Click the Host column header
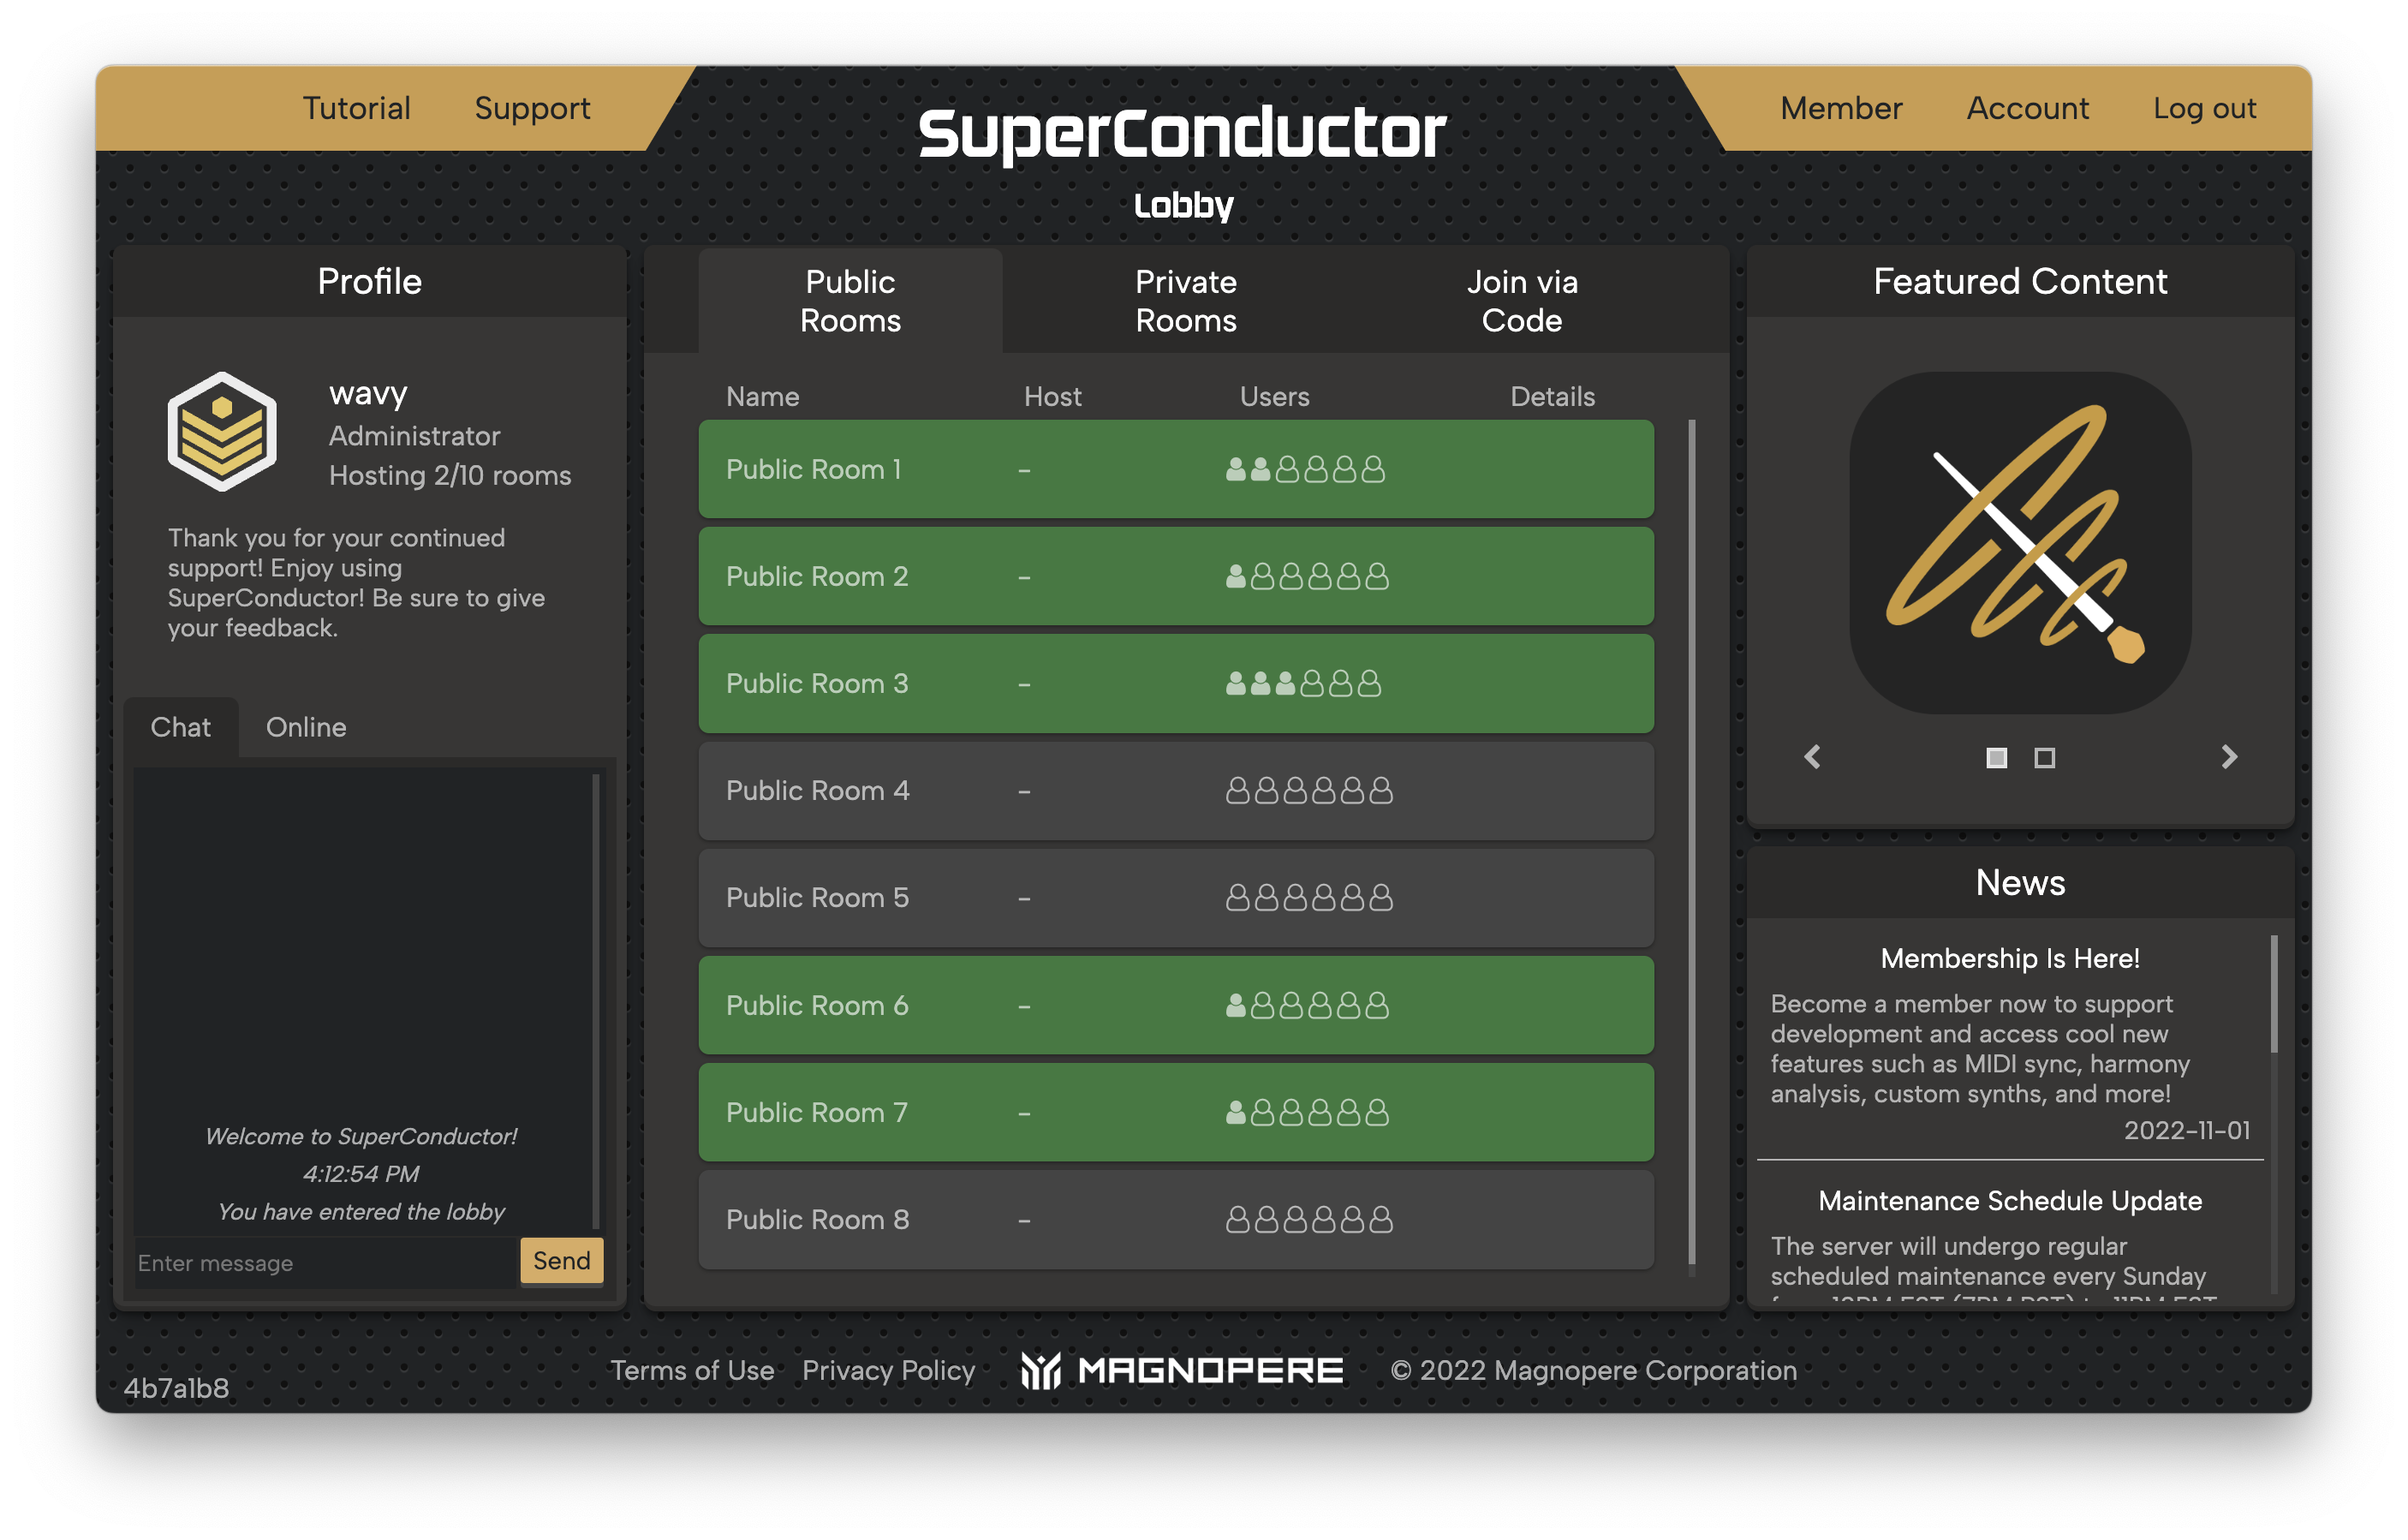Screen dimensions: 2408x1540 coord(1052,396)
